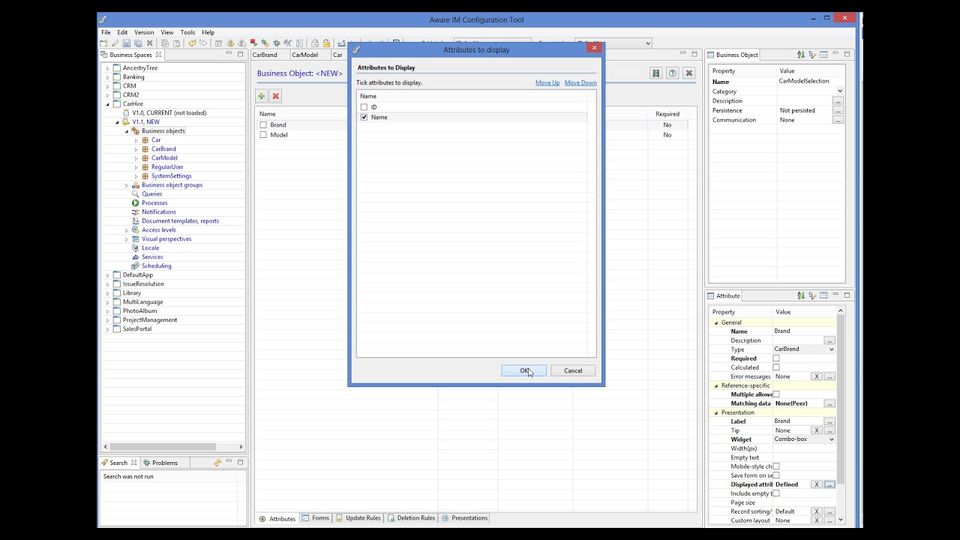Click the X button next to Error messages
Image resolution: width=960 pixels, height=540 pixels.
(x=817, y=377)
